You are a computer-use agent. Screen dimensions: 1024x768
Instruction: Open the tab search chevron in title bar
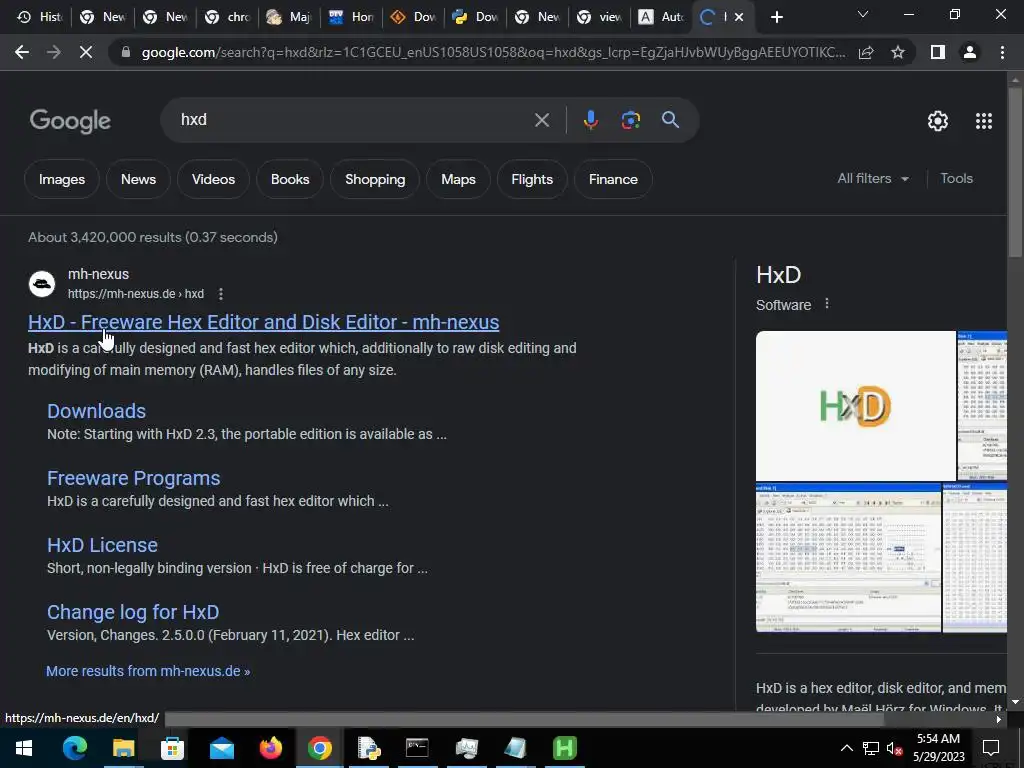click(863, 15)
